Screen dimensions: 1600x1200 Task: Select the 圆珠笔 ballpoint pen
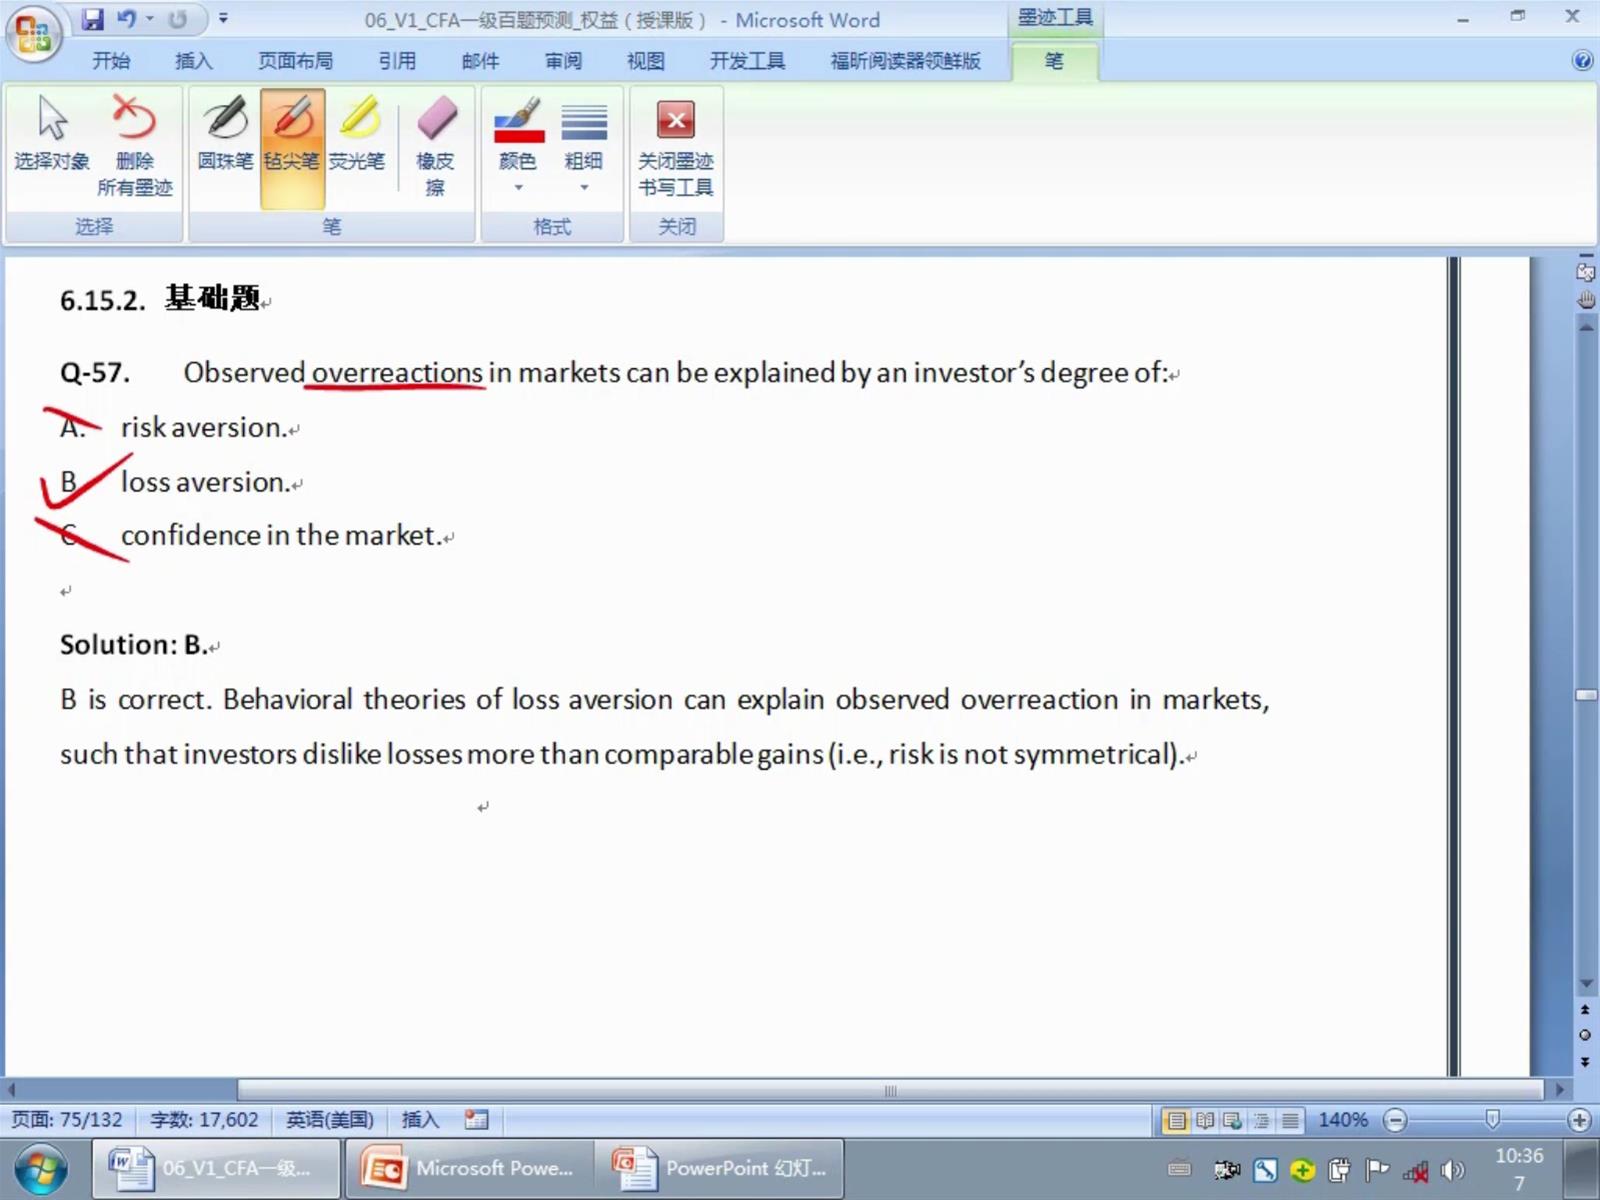click(225, 135)
